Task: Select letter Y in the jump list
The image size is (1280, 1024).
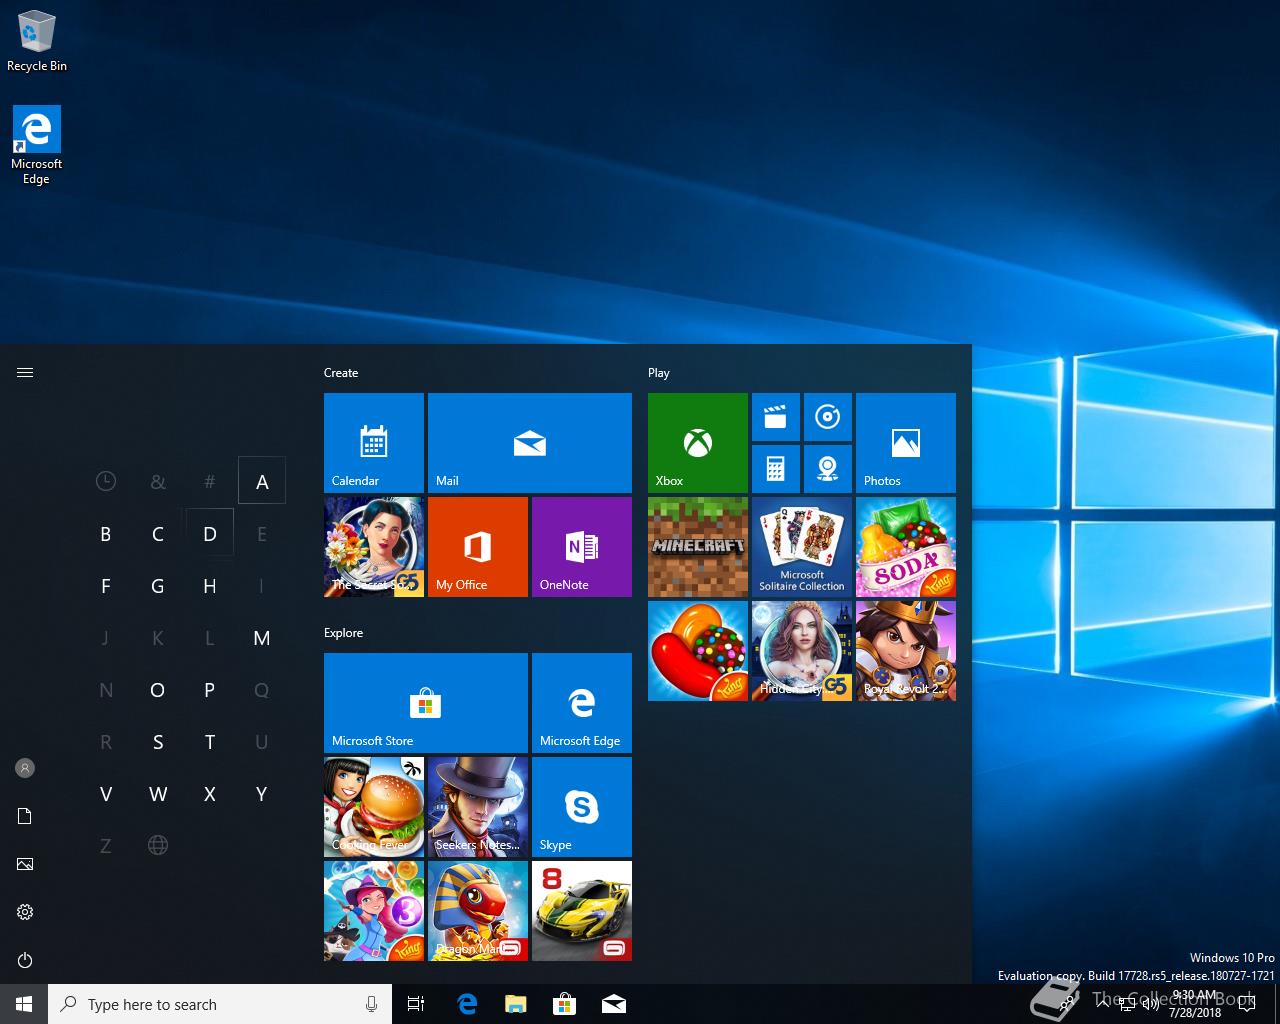Action: (x=262, y=794)
